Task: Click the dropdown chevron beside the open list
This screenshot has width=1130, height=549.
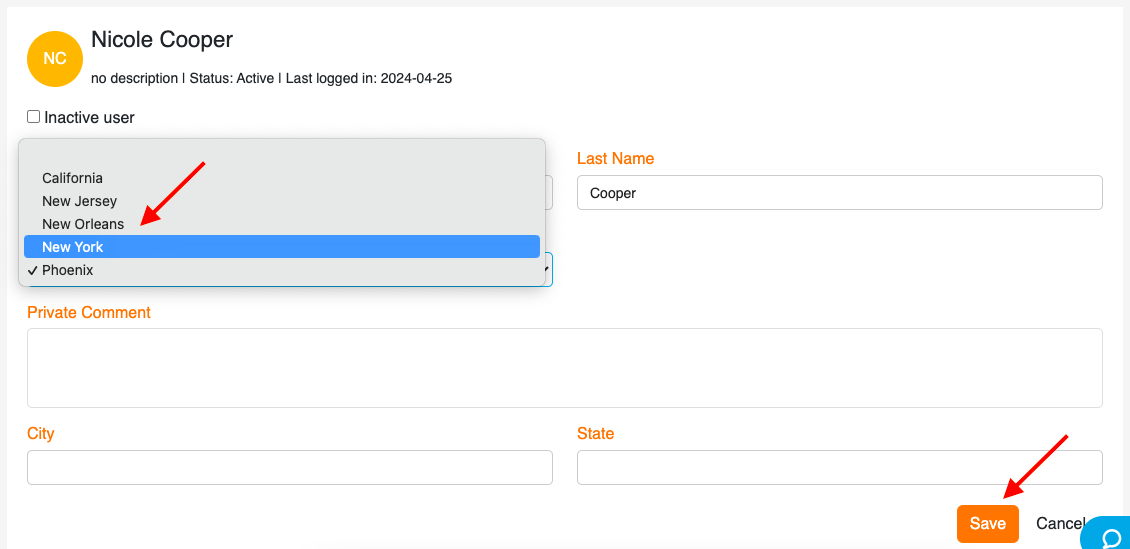Action: 548,270
